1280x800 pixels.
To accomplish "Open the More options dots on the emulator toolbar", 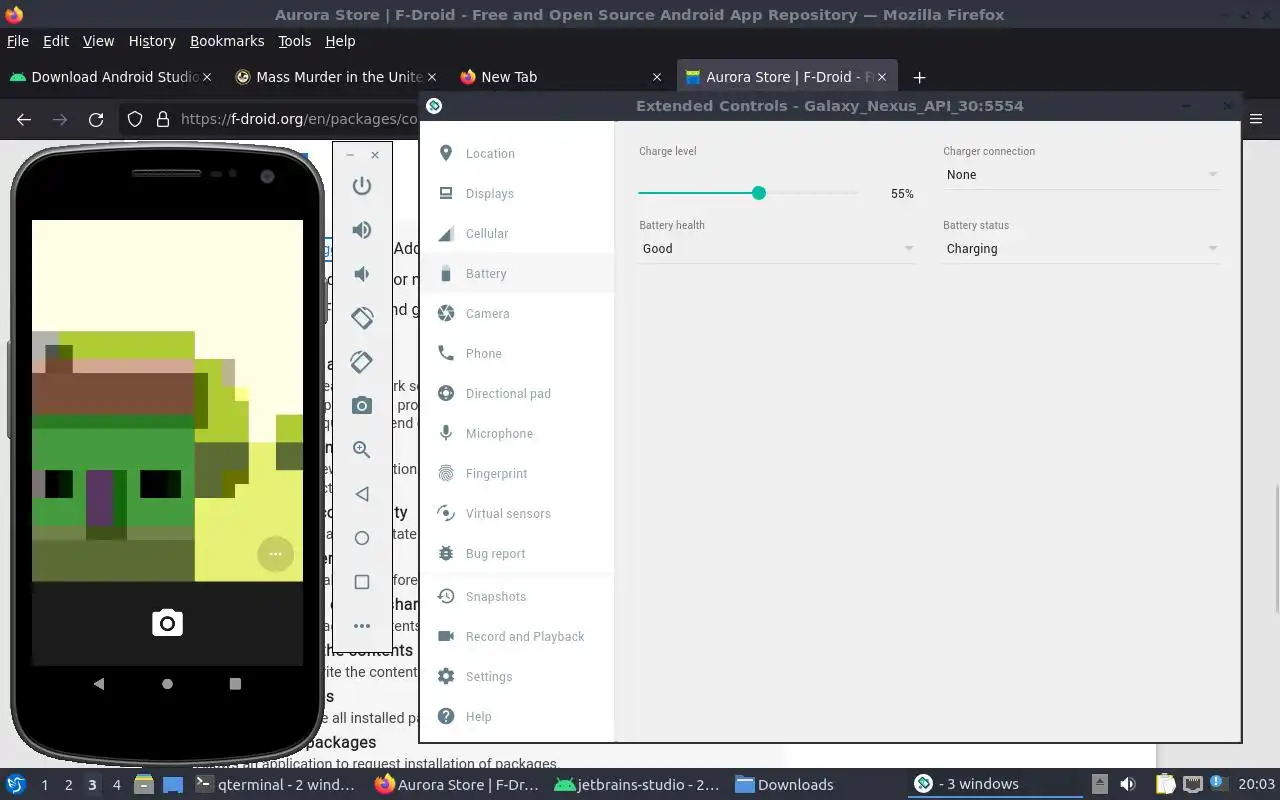I will click(x=362, y=626).
